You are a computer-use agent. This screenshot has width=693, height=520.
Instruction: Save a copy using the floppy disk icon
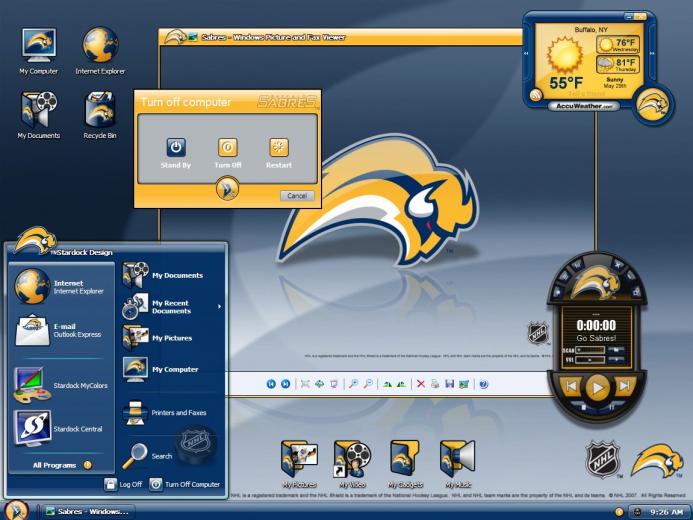coord(449,384)
